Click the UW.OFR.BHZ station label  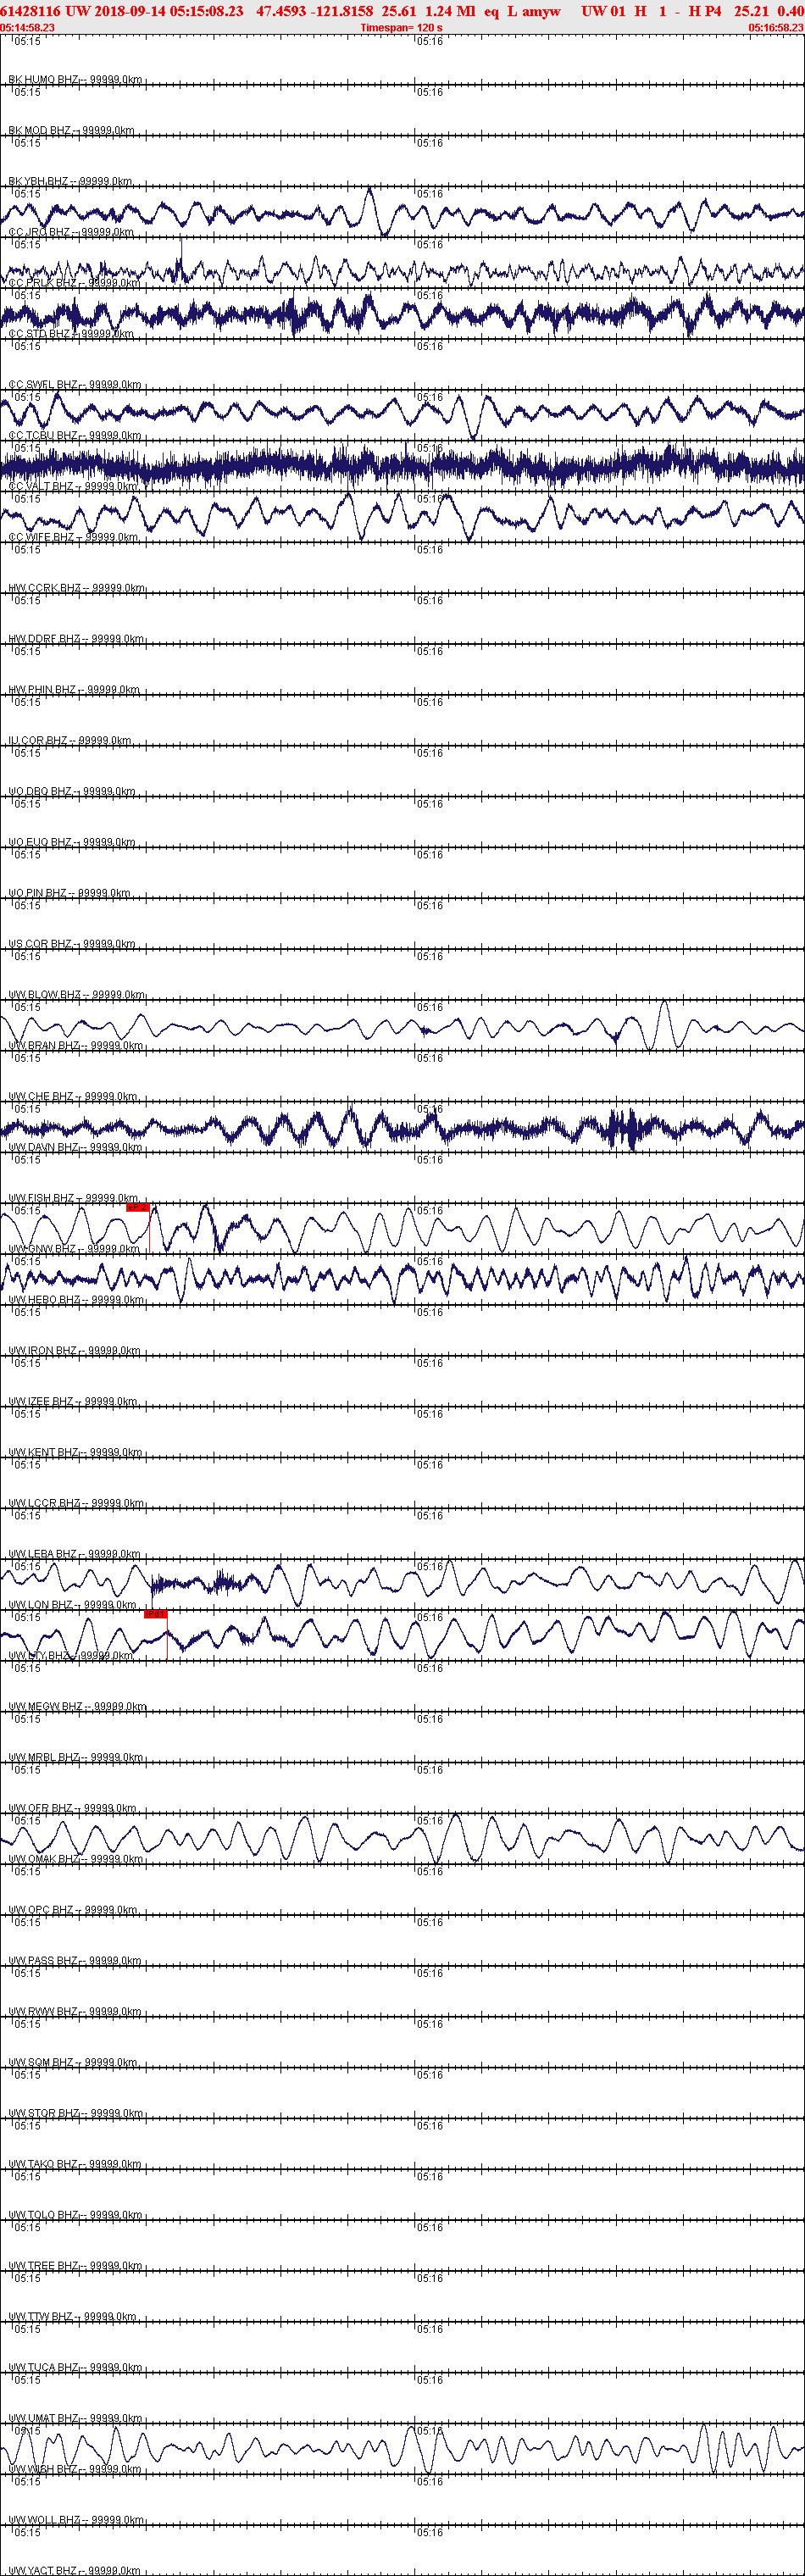pos(73,1808)
